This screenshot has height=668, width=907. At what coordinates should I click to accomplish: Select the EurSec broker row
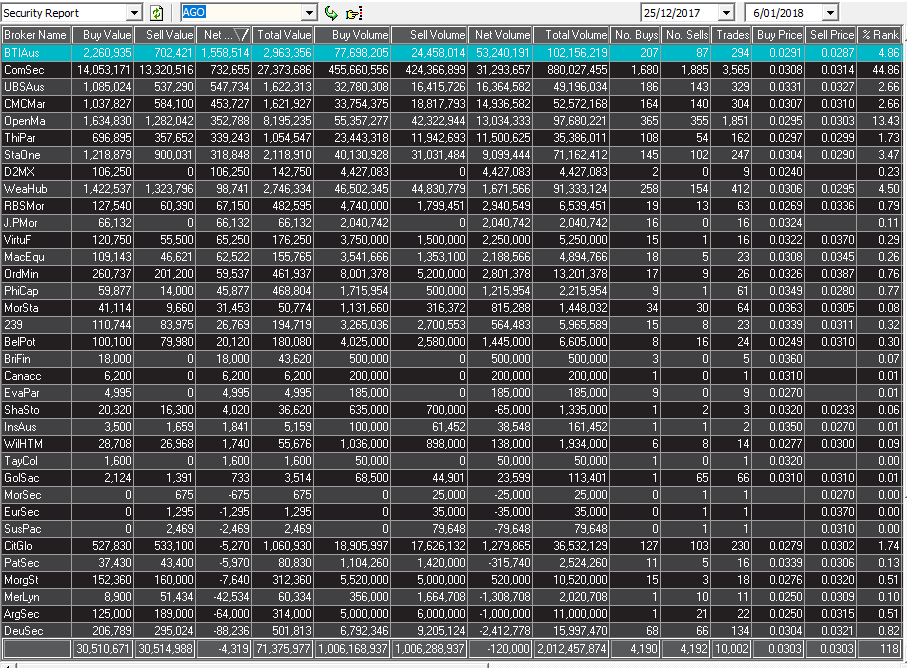click(x=452, y=512)
